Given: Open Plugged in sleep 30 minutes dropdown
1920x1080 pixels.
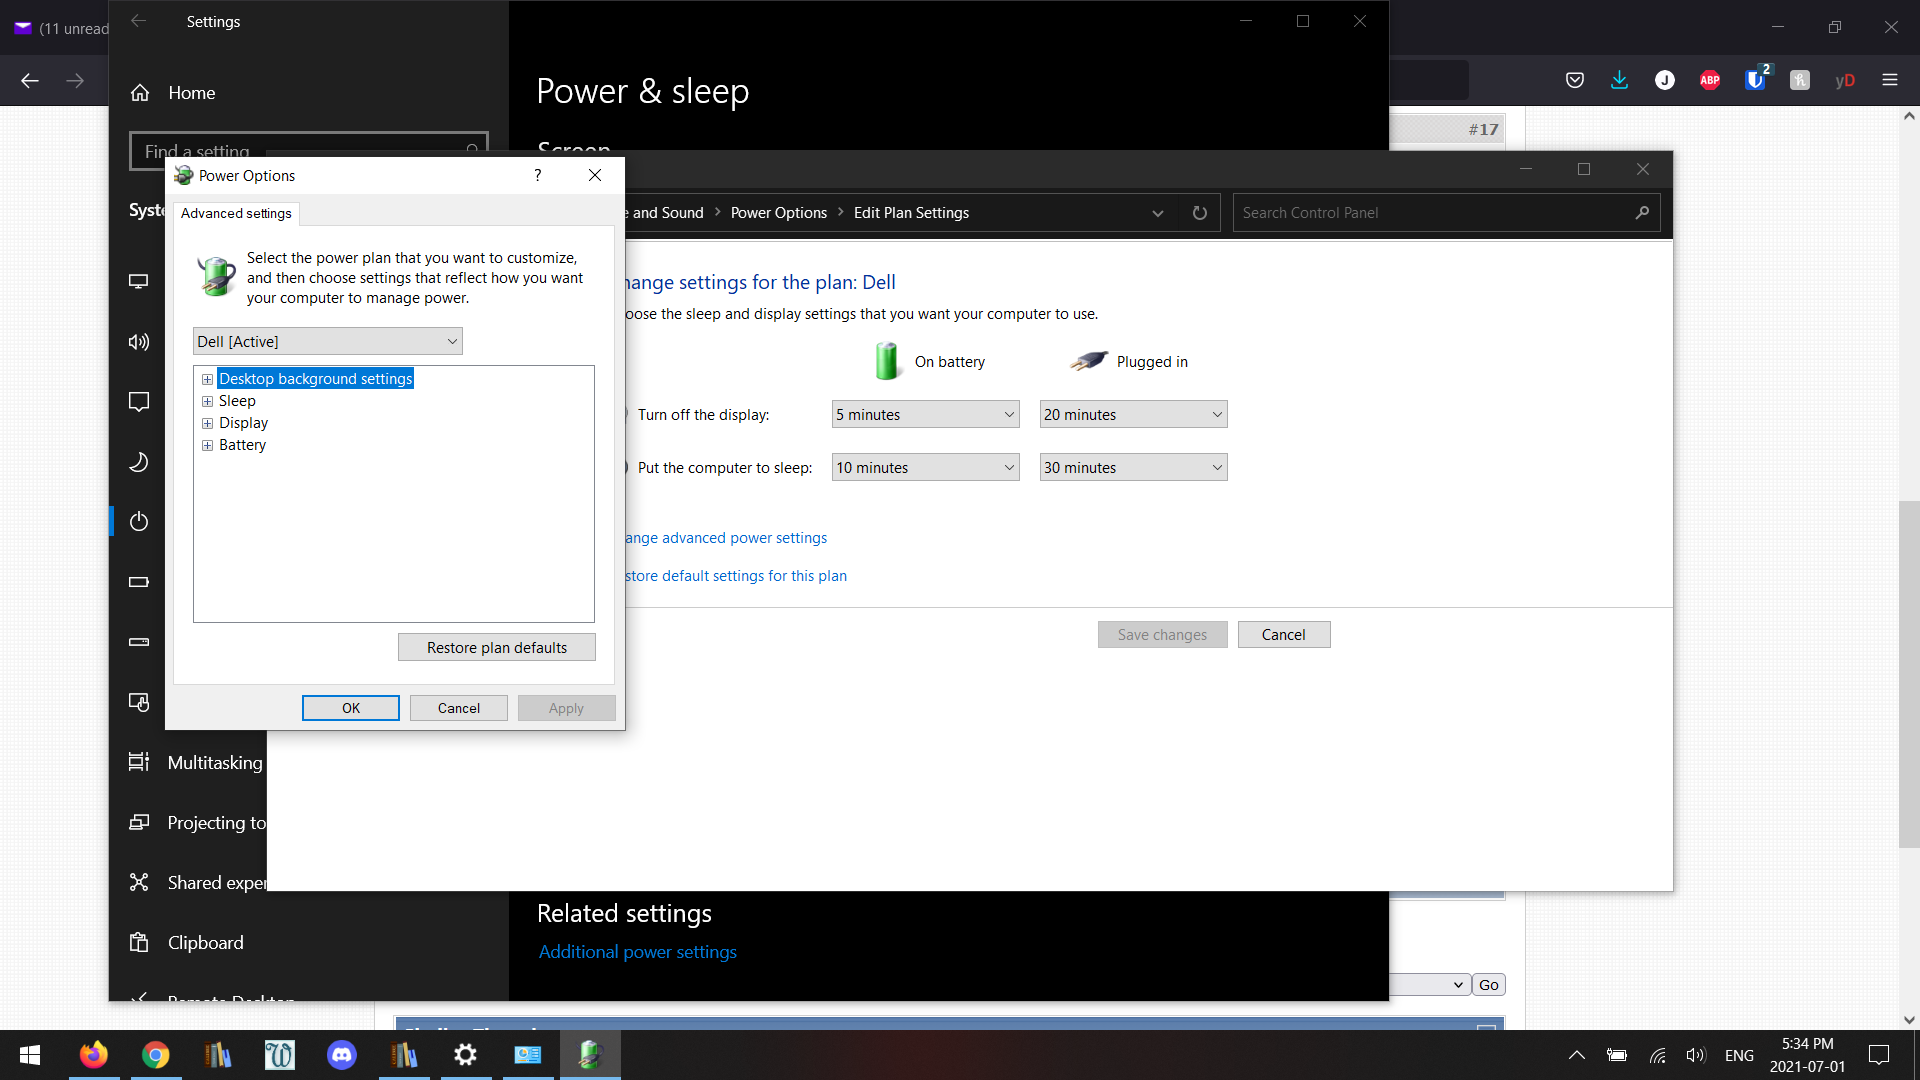Looking at the screenshot, I should click(1133, 468).
